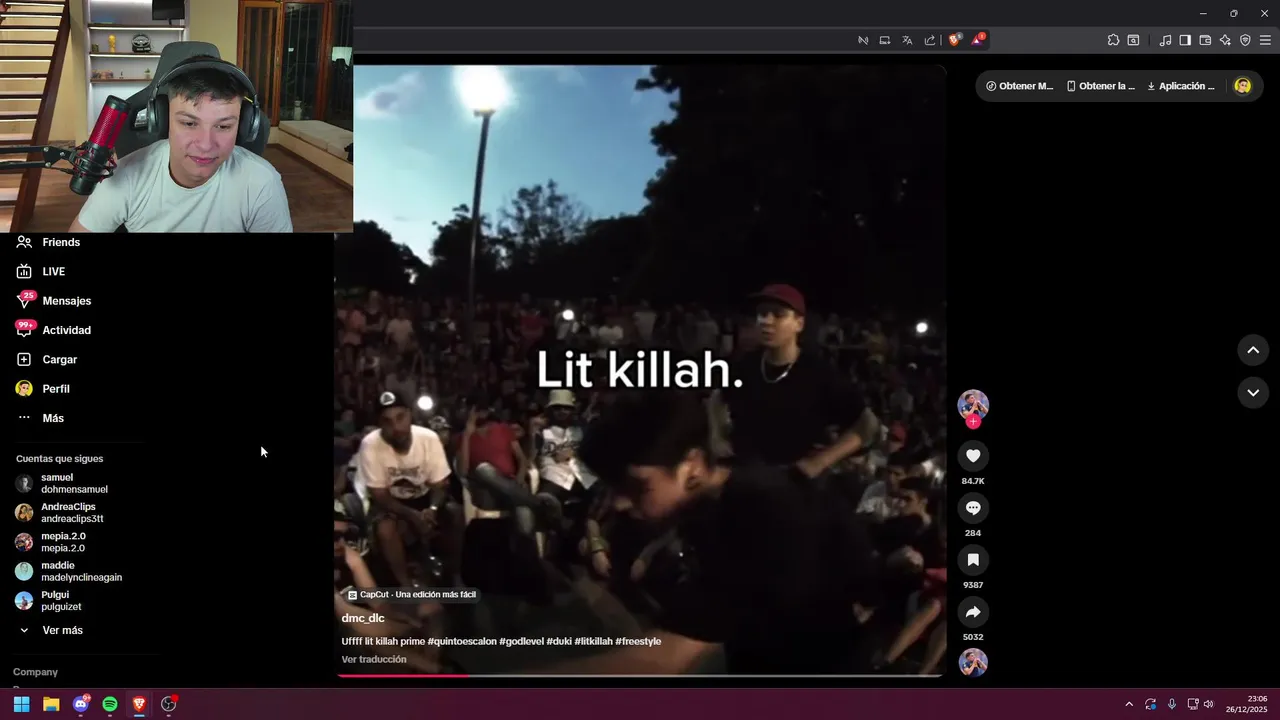
Task: Expand followed accounts with Ver más
Action: coord(51,630)
